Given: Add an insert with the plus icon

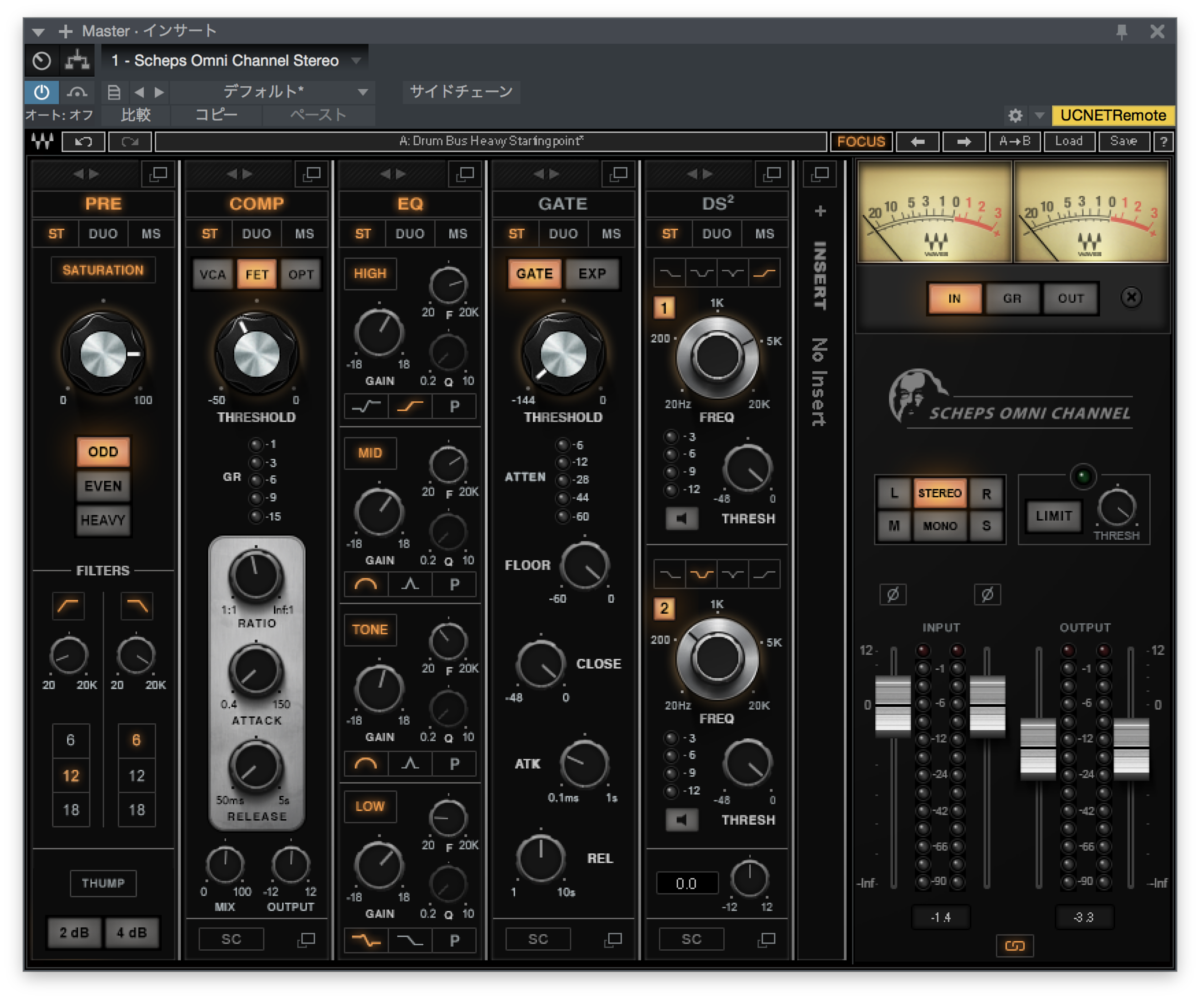Looking at the screenshot, I should 820,211.
